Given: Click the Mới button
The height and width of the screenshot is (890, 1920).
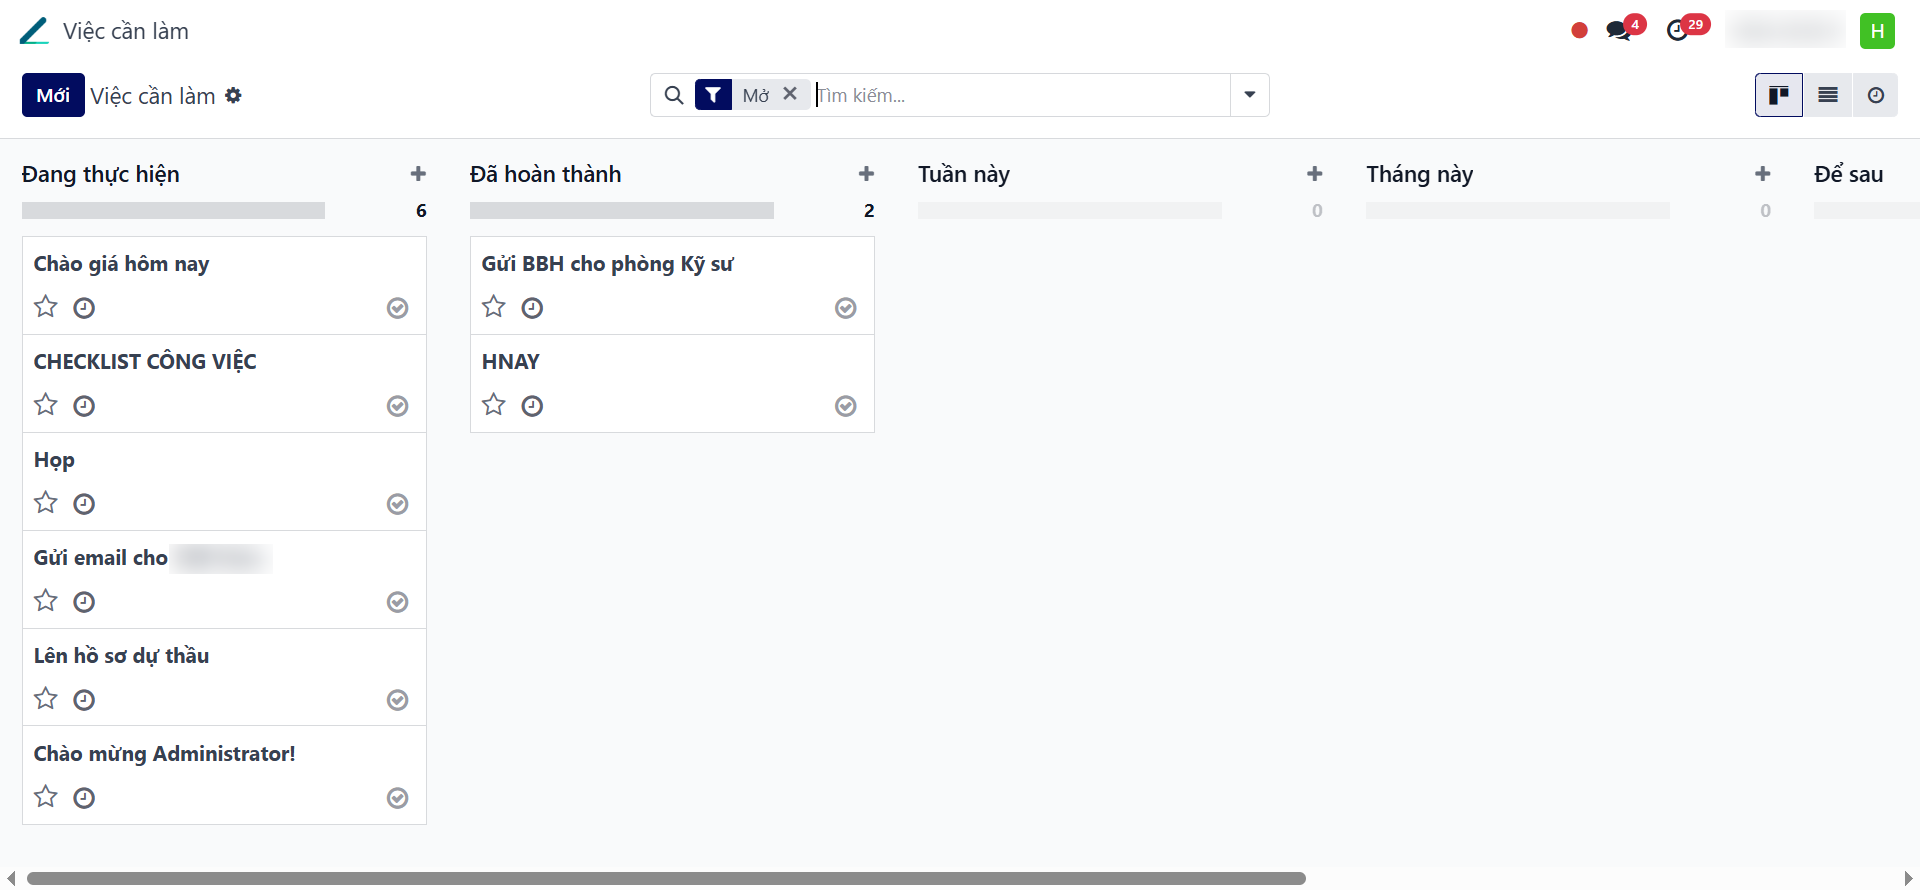Looking at the screenshot, I should coord(53,95).
